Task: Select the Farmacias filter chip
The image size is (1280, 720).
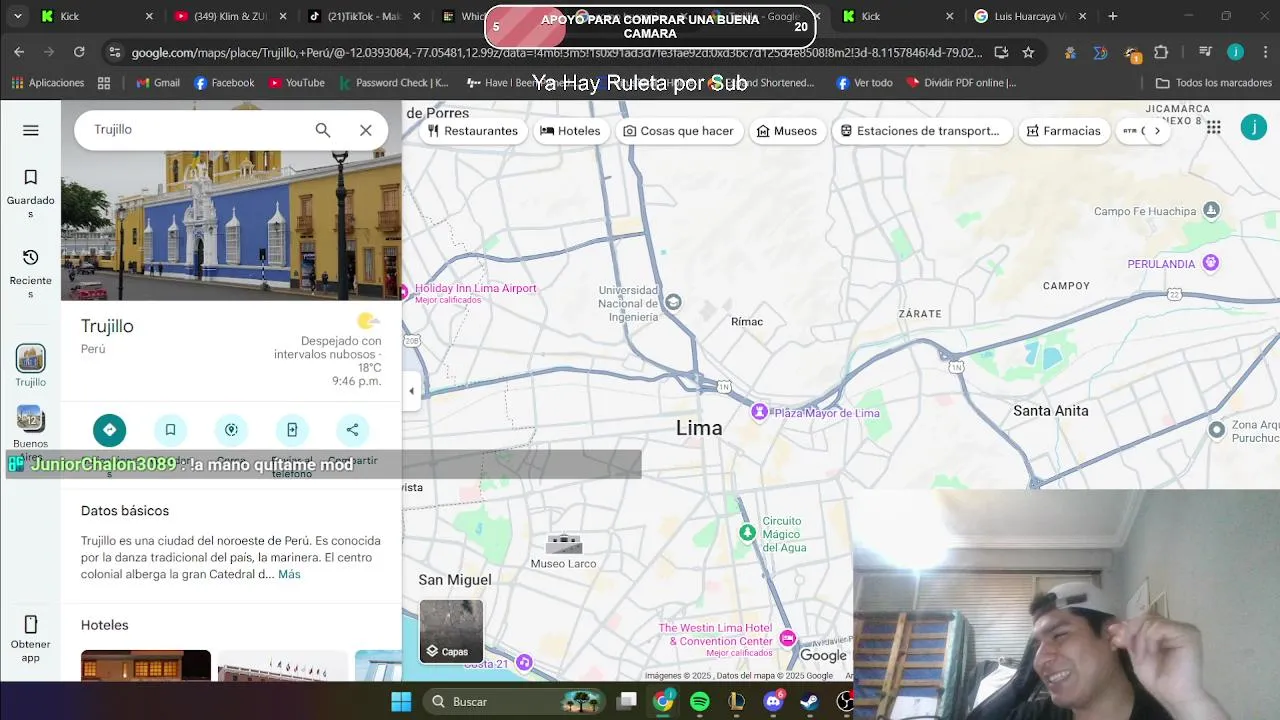Action: pyautogui.click(x=1063, y=131)
